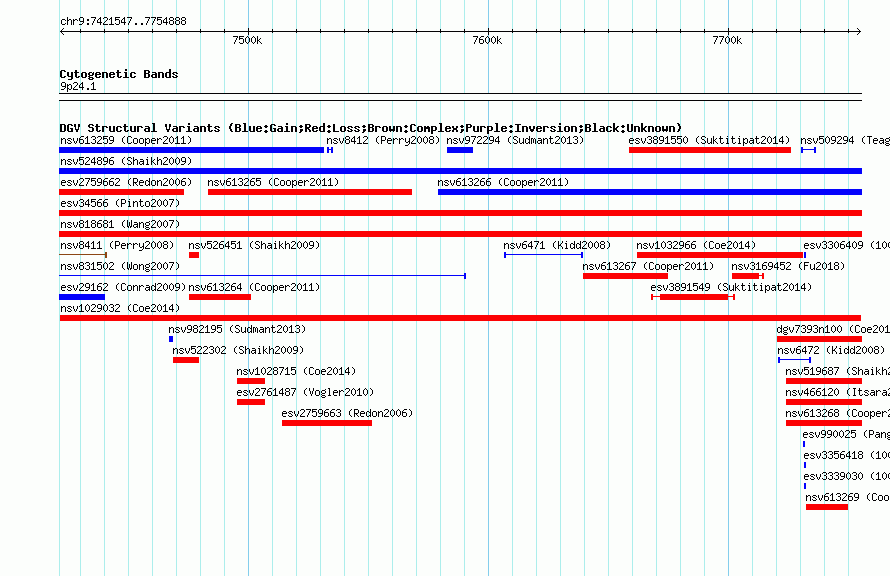The height and width of the screenshot is (576, 890).
Task: Select the blue bar under esv29162
Action: (82, 297)
